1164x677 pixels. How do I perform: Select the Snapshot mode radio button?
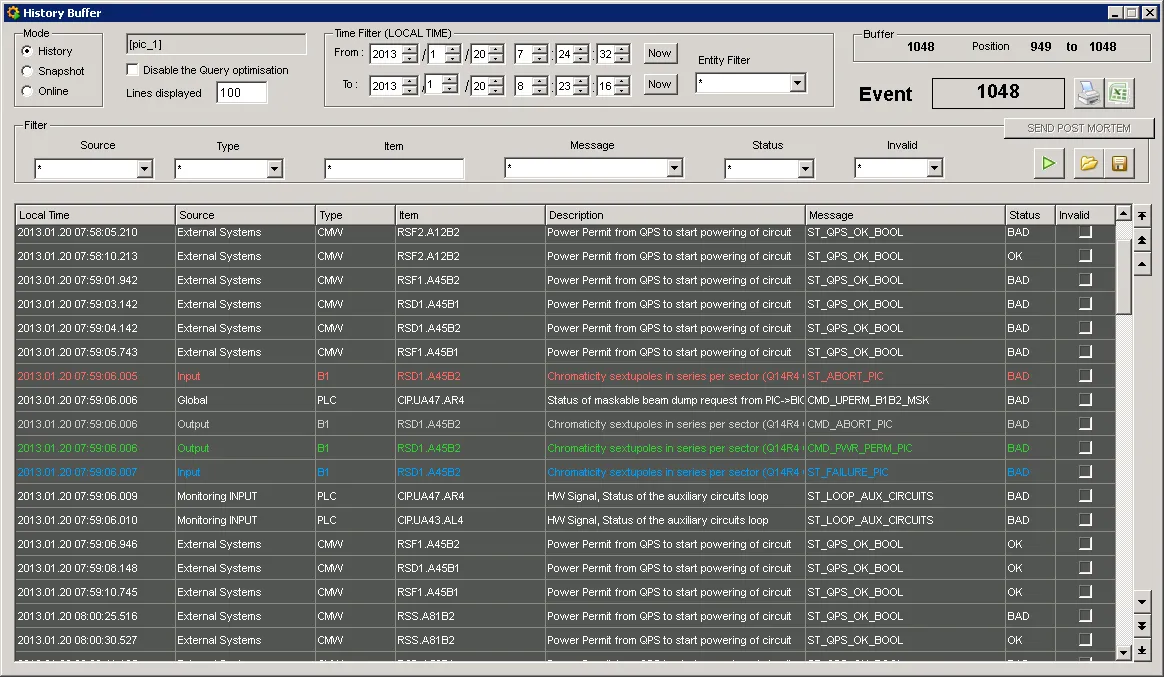27,71
